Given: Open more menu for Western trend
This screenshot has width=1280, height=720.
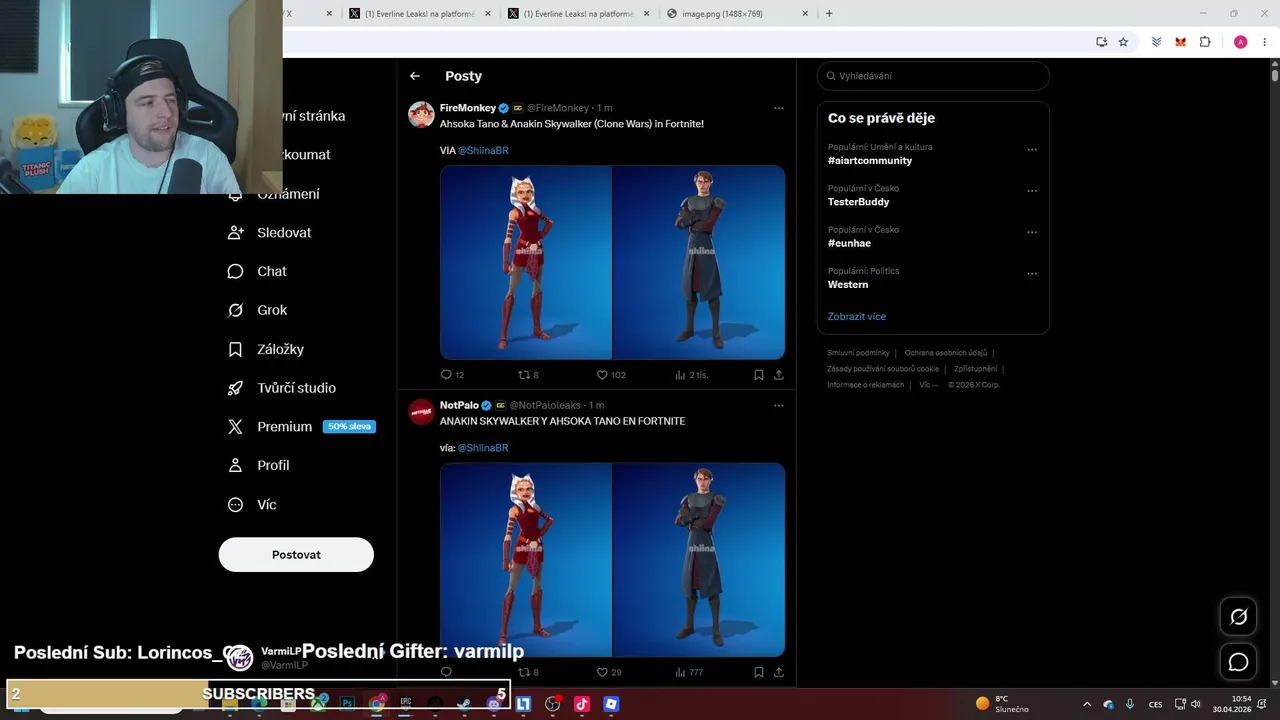Looking at the screenshot, I should click(x=1032, y=273).
